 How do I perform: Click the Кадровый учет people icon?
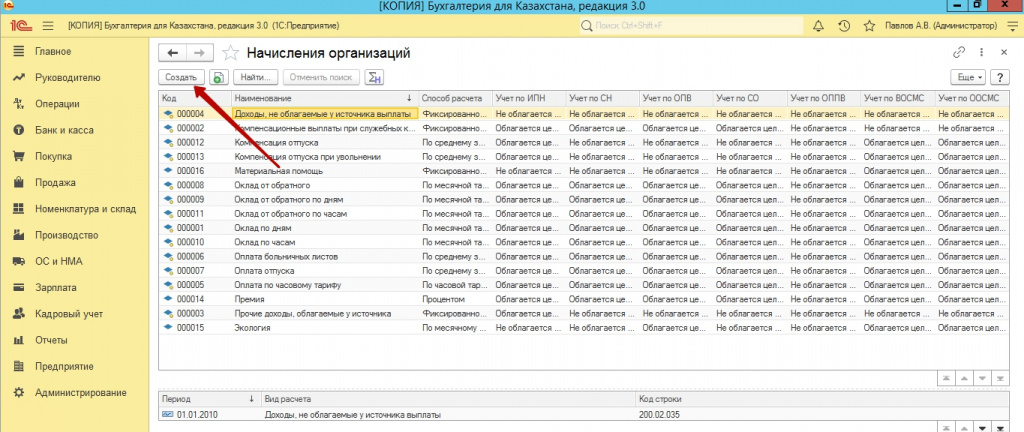pyautogui.click(x=19, y=314)
